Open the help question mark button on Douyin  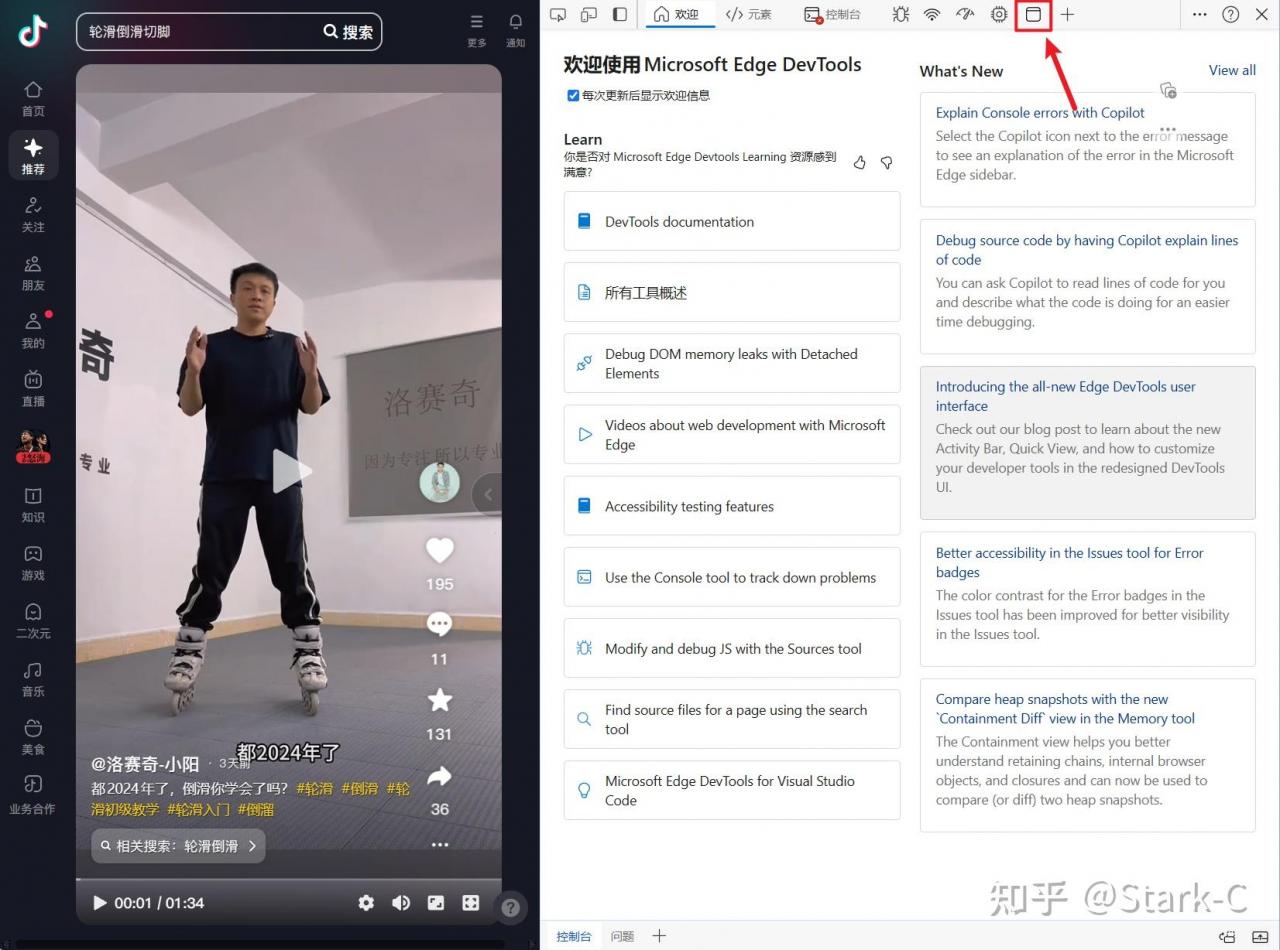[x=510, y=907]
